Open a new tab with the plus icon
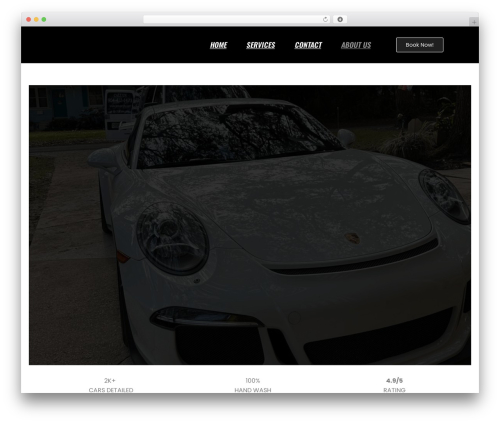Screen dimensions: 500x423 tap(474, 22)
